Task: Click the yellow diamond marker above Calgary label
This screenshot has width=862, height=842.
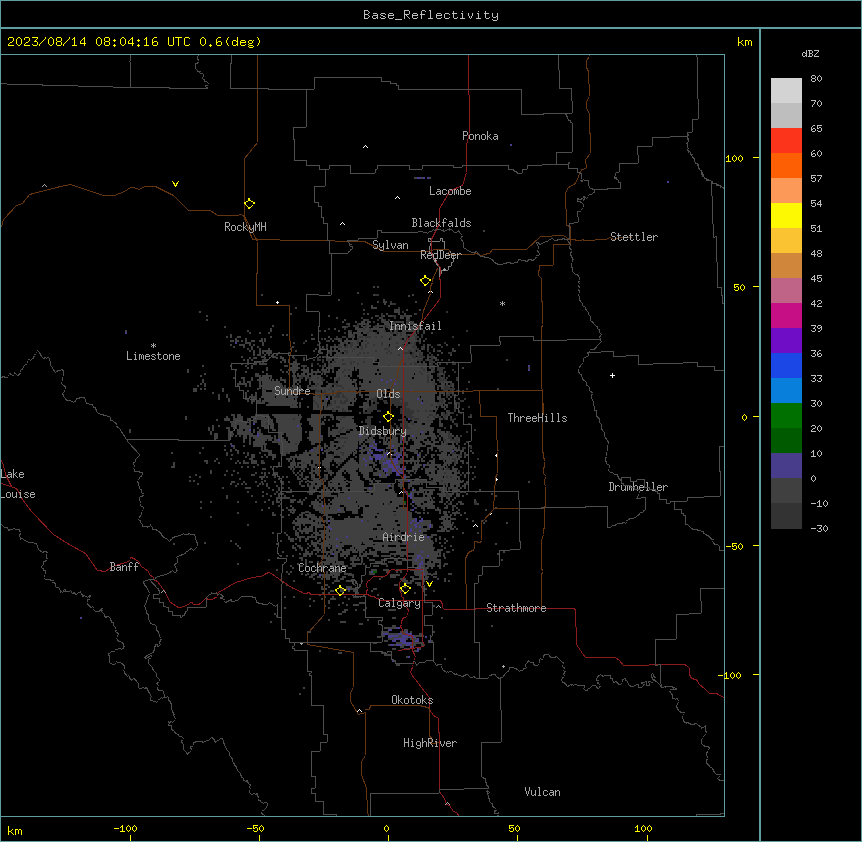Action: 405,589
